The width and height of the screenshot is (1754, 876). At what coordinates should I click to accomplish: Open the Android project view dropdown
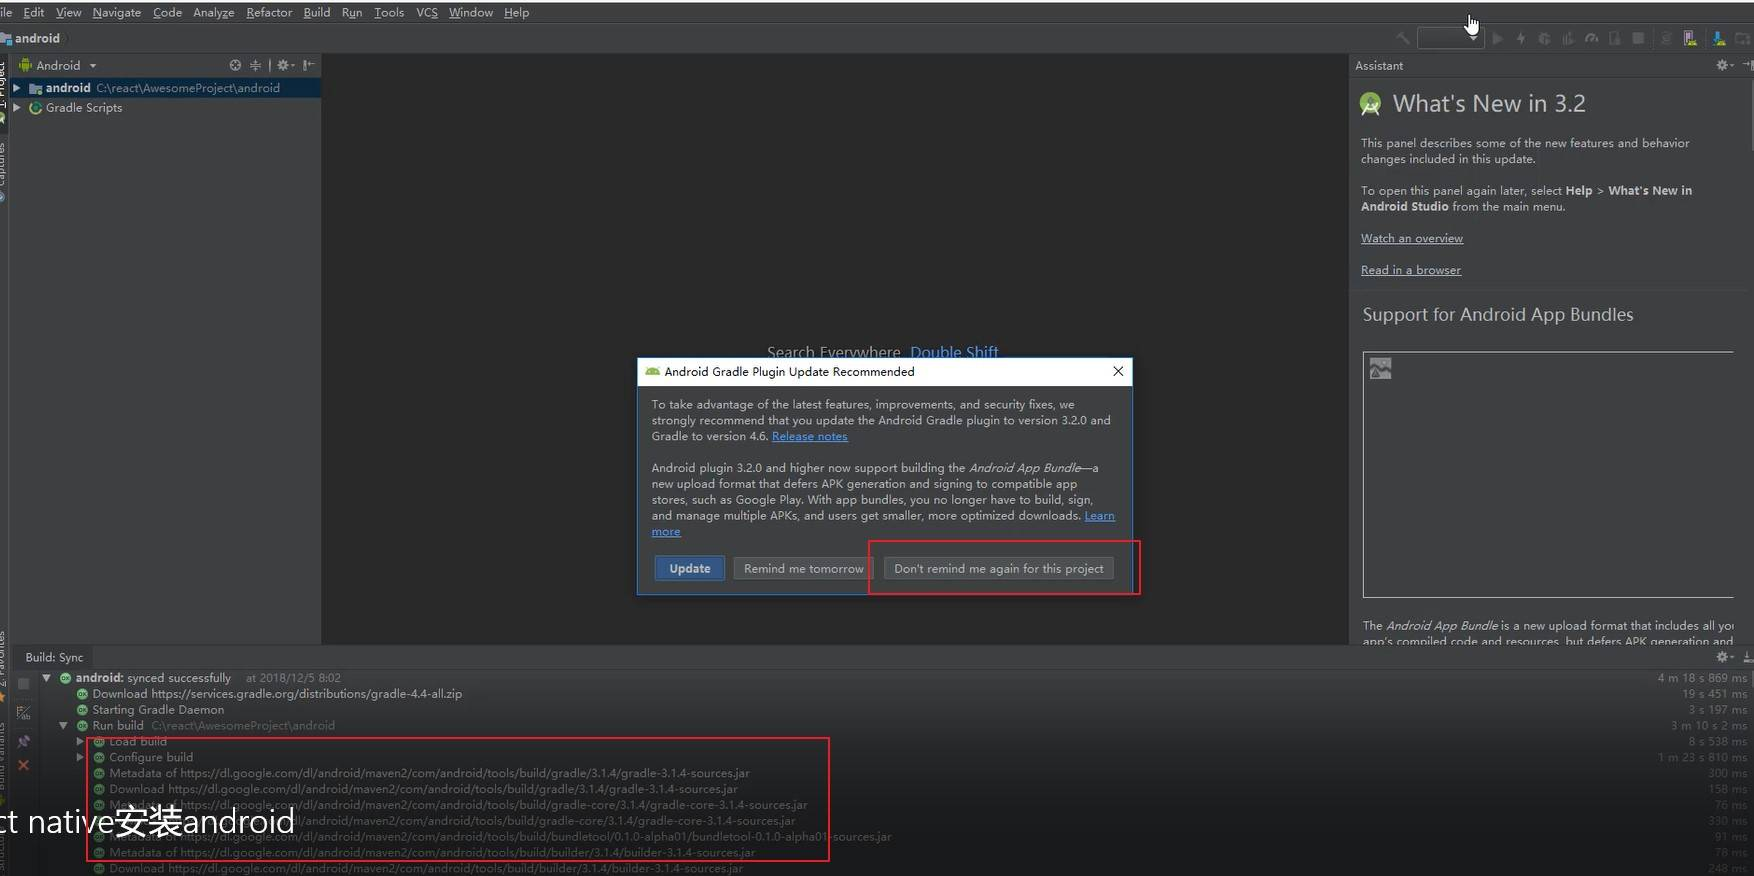(x=58, y=65)
